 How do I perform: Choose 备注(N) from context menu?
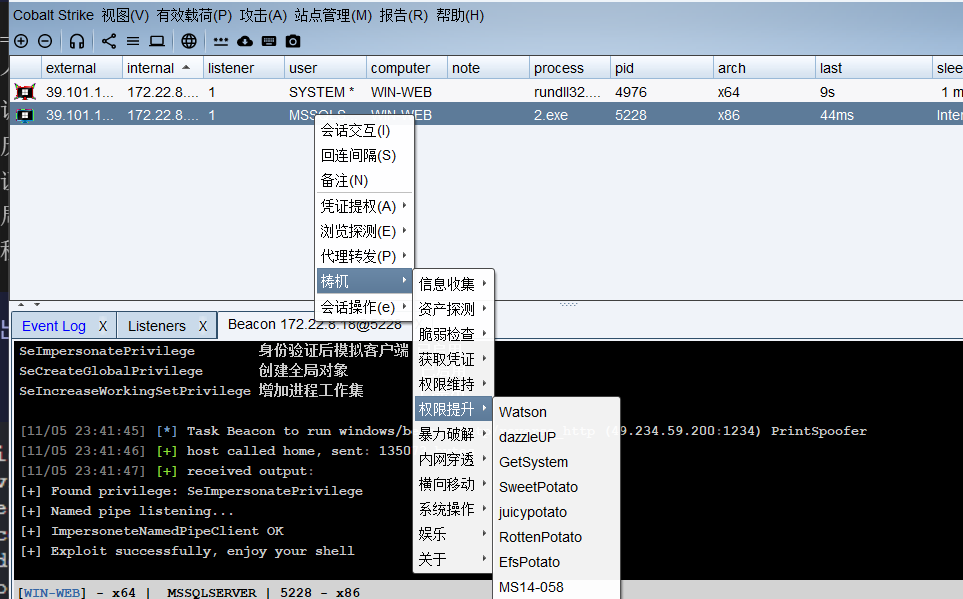[364, 181]
